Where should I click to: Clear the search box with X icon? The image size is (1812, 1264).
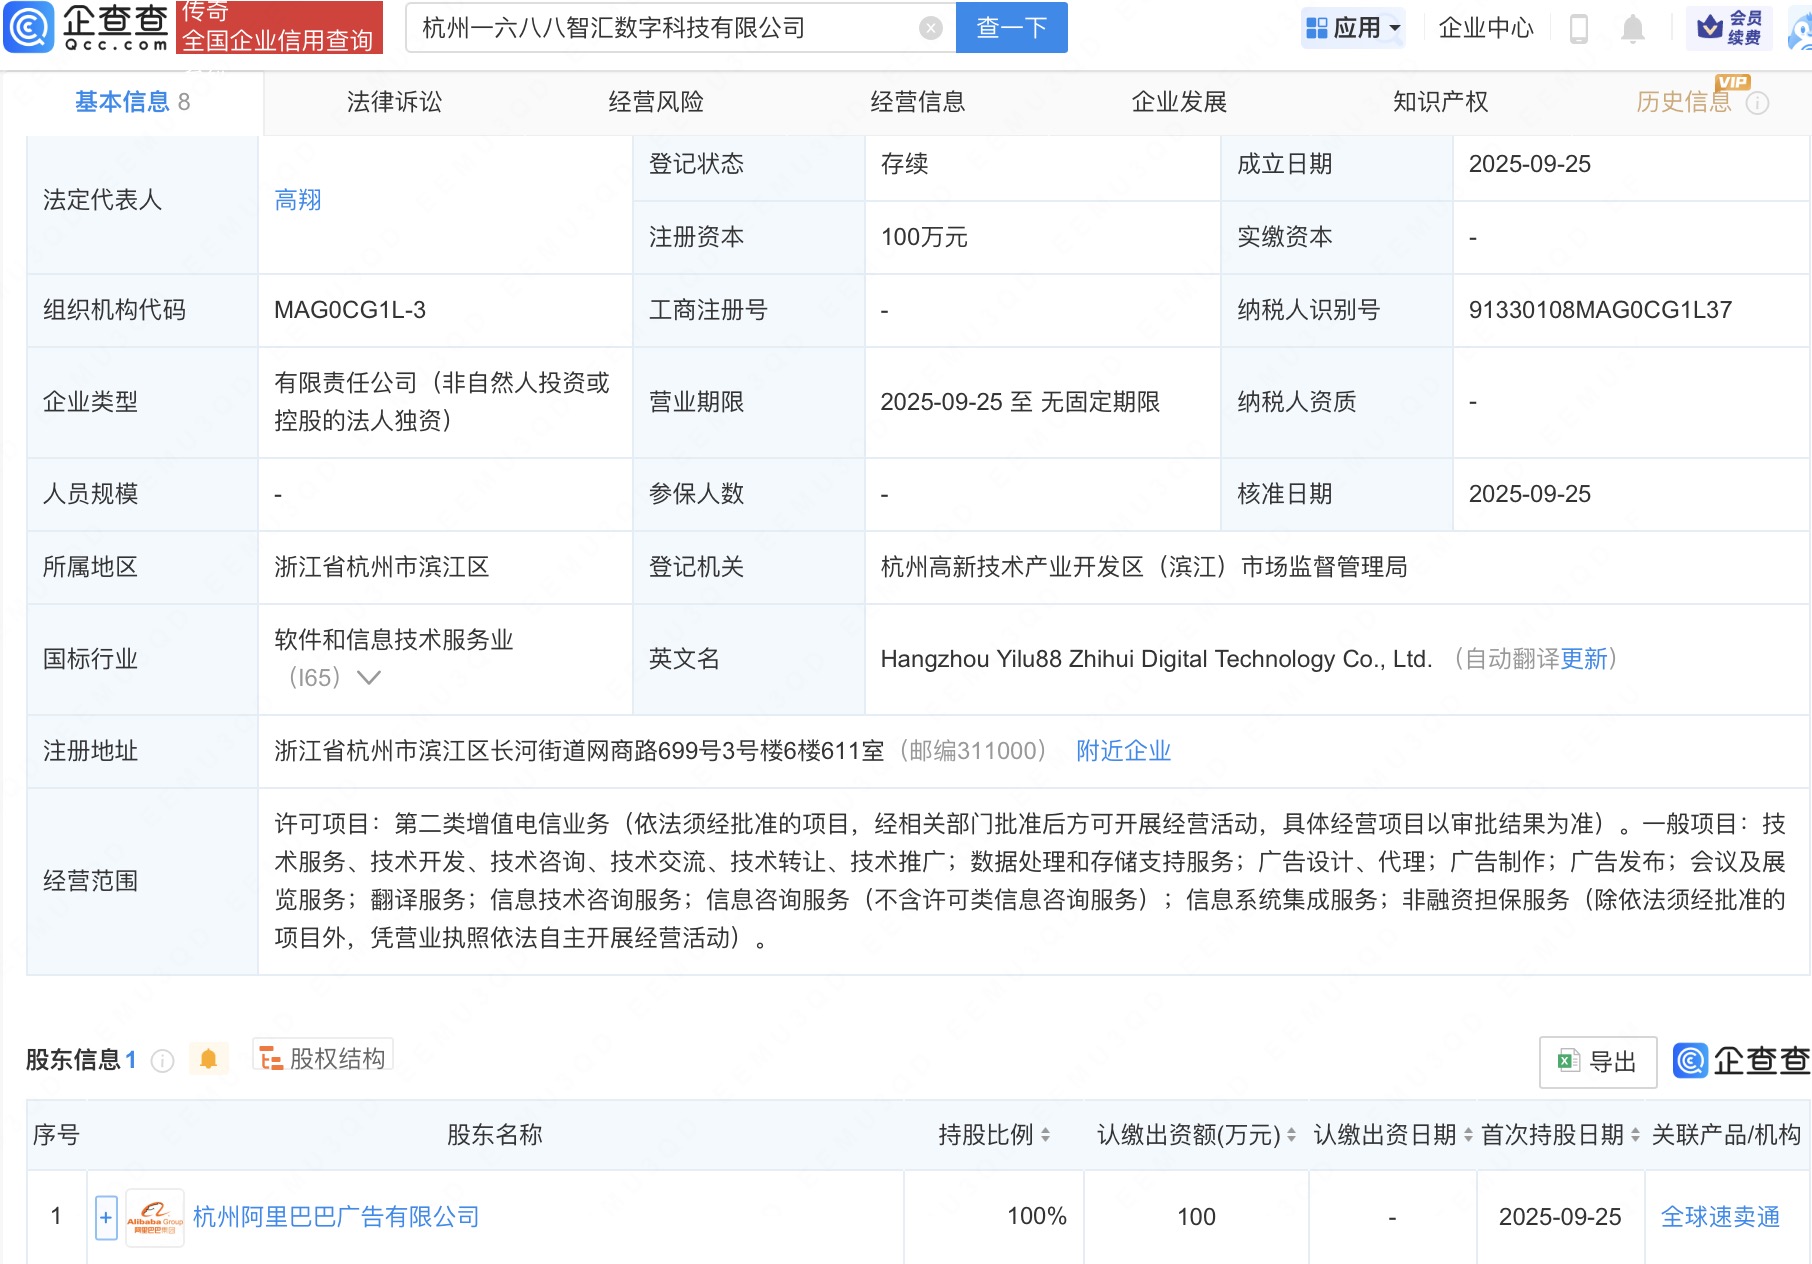tap(930, 28)
